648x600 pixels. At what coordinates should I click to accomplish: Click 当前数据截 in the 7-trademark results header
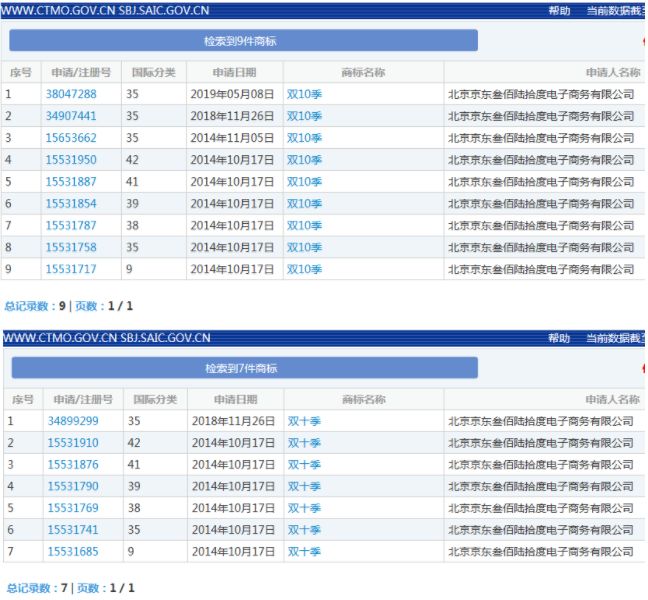tap(615, 338)
